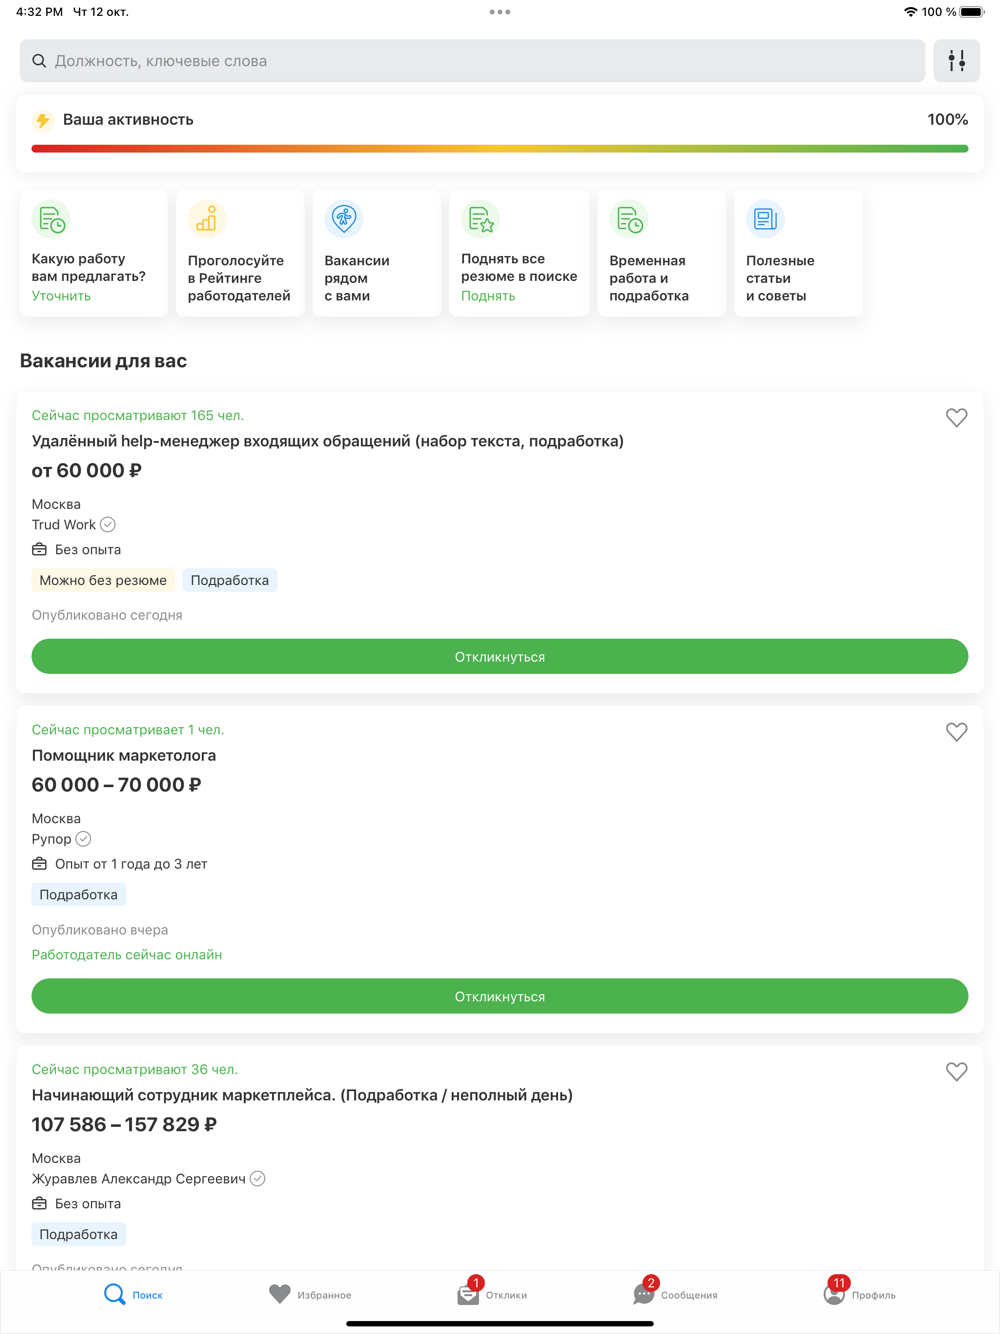Tap Поднять link
The image size is (1000, 1334).
coord(488,296)
